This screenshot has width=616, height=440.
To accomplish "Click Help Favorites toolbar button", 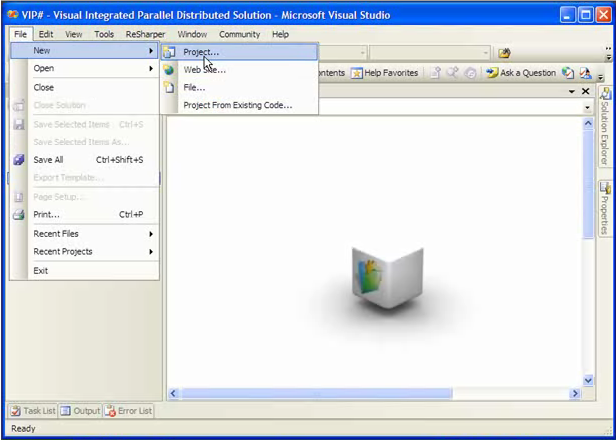I will point(384,73).
